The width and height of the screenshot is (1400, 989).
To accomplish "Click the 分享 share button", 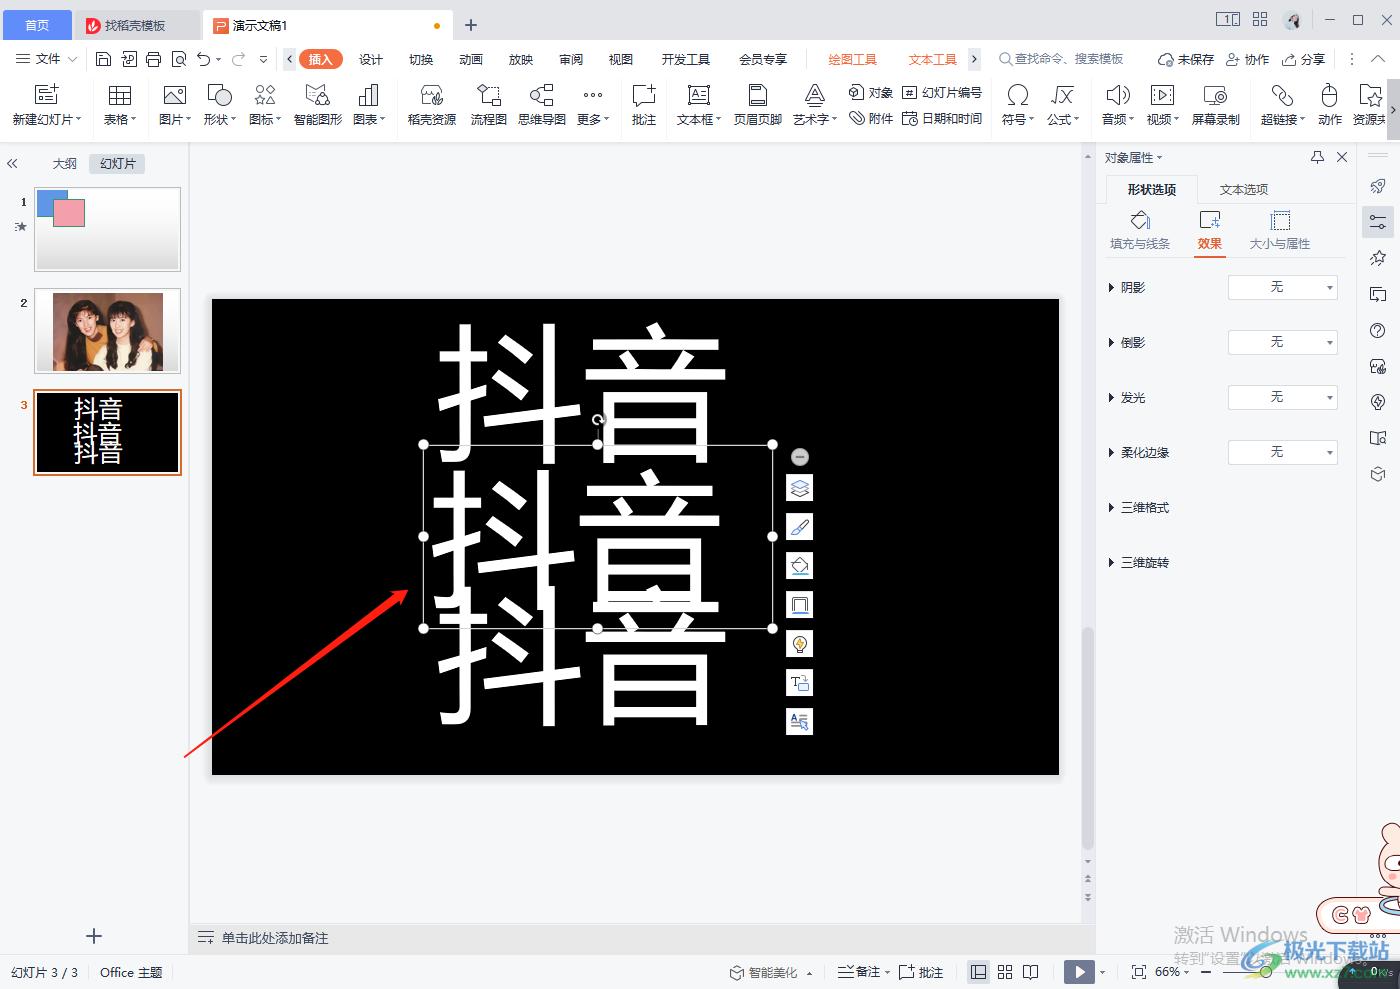I will pyautogui.click(x=1304, y=59).
